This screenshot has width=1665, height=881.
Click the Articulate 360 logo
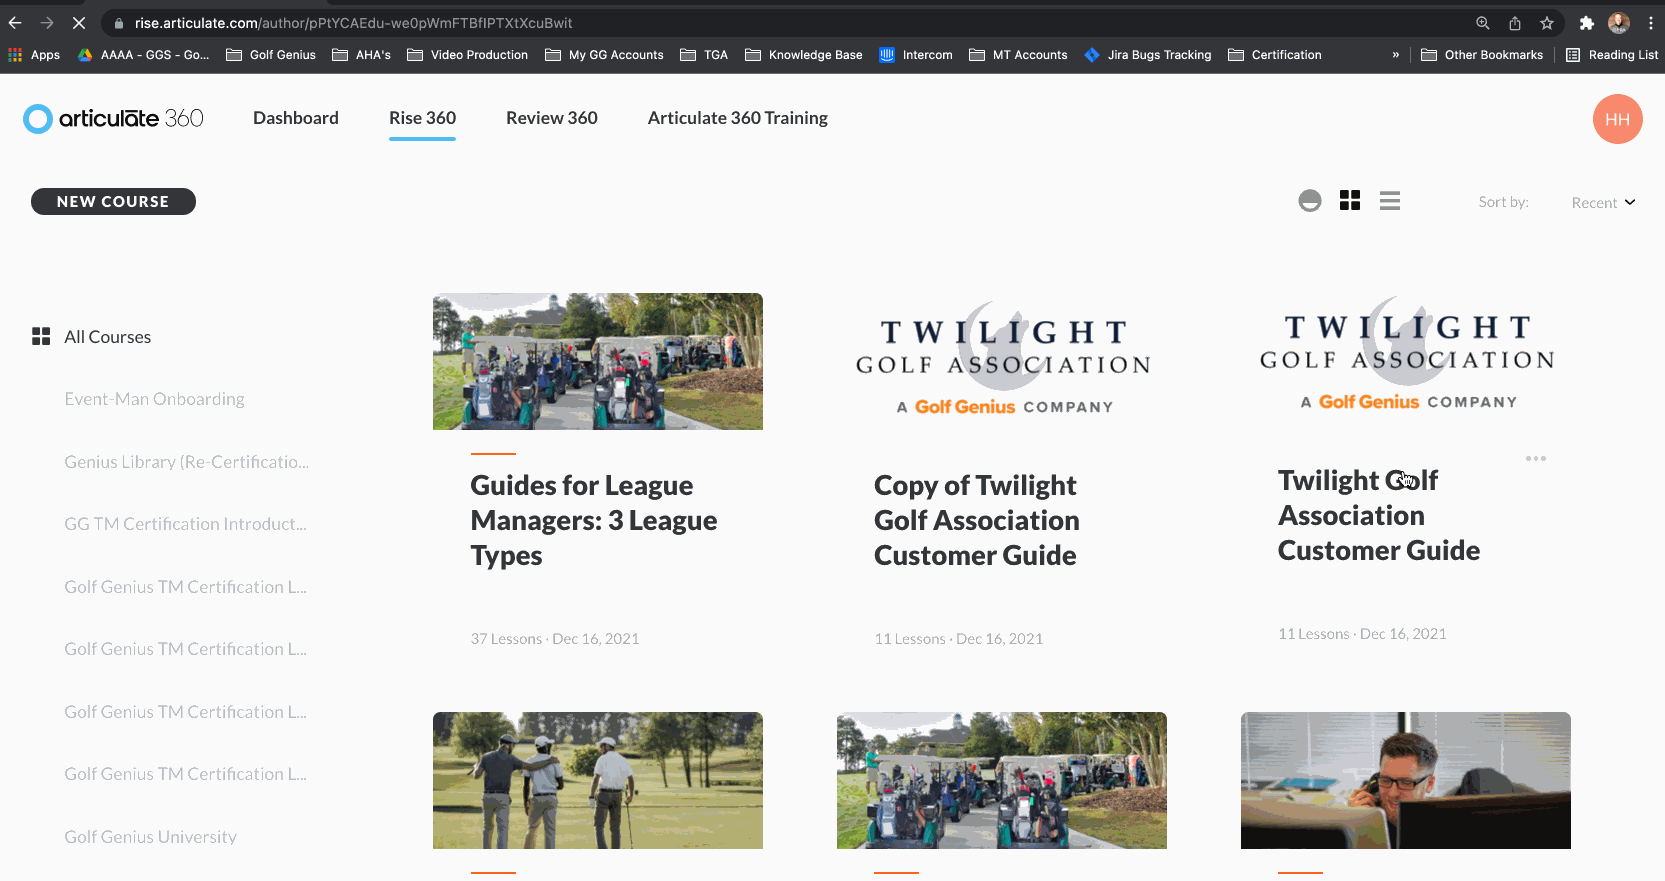click(113, 119)
